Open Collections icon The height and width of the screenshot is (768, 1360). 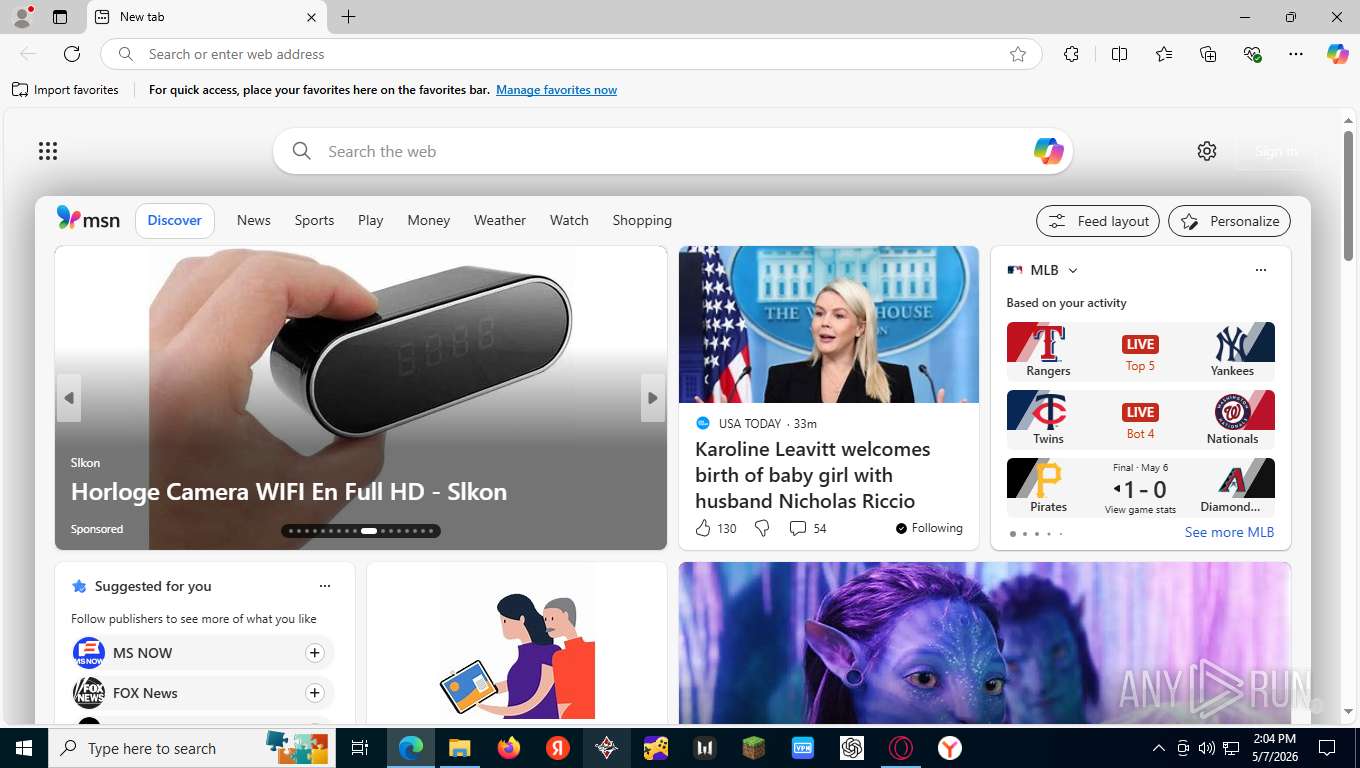tap(1208, 54)
